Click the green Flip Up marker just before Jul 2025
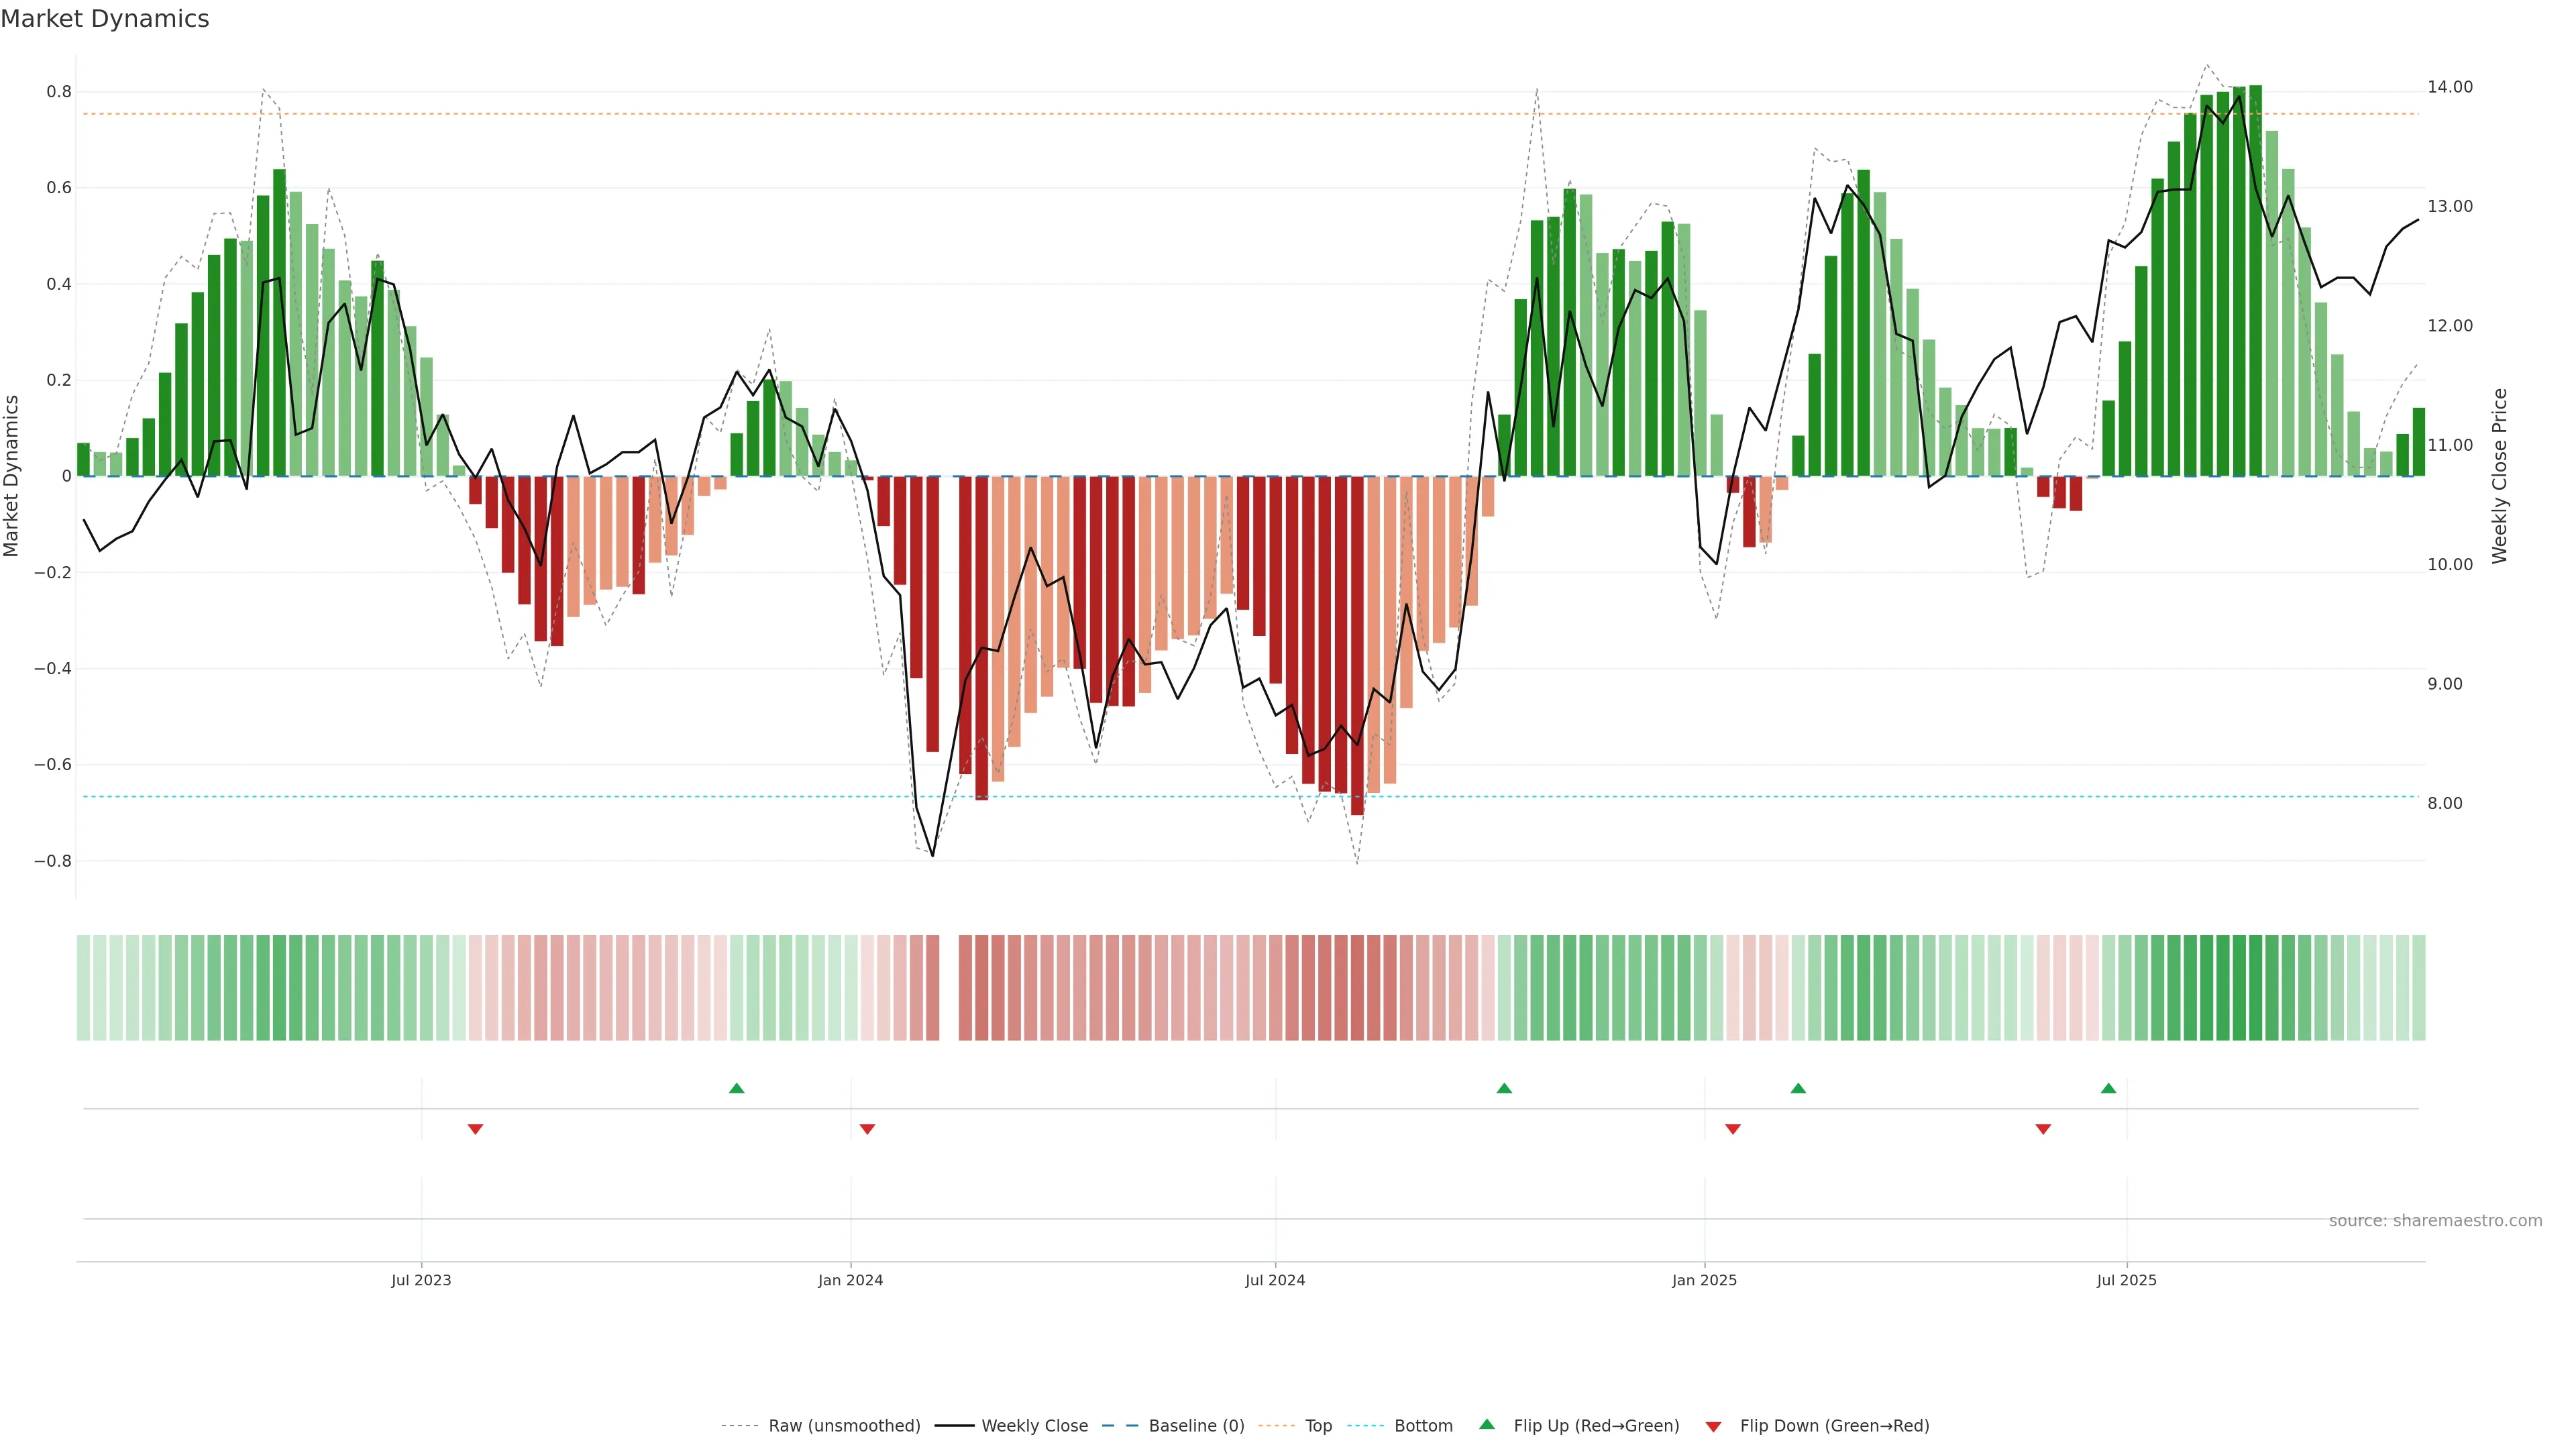This screenshot has height=1449, width=2576. [x=2108, y=1088]
